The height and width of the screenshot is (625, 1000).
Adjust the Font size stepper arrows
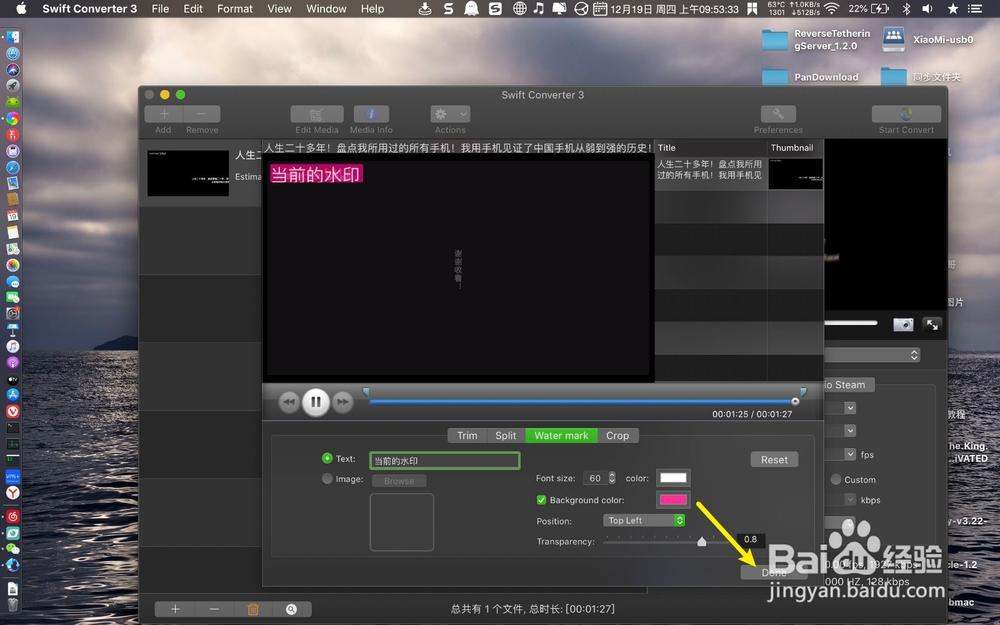(612, 478)
